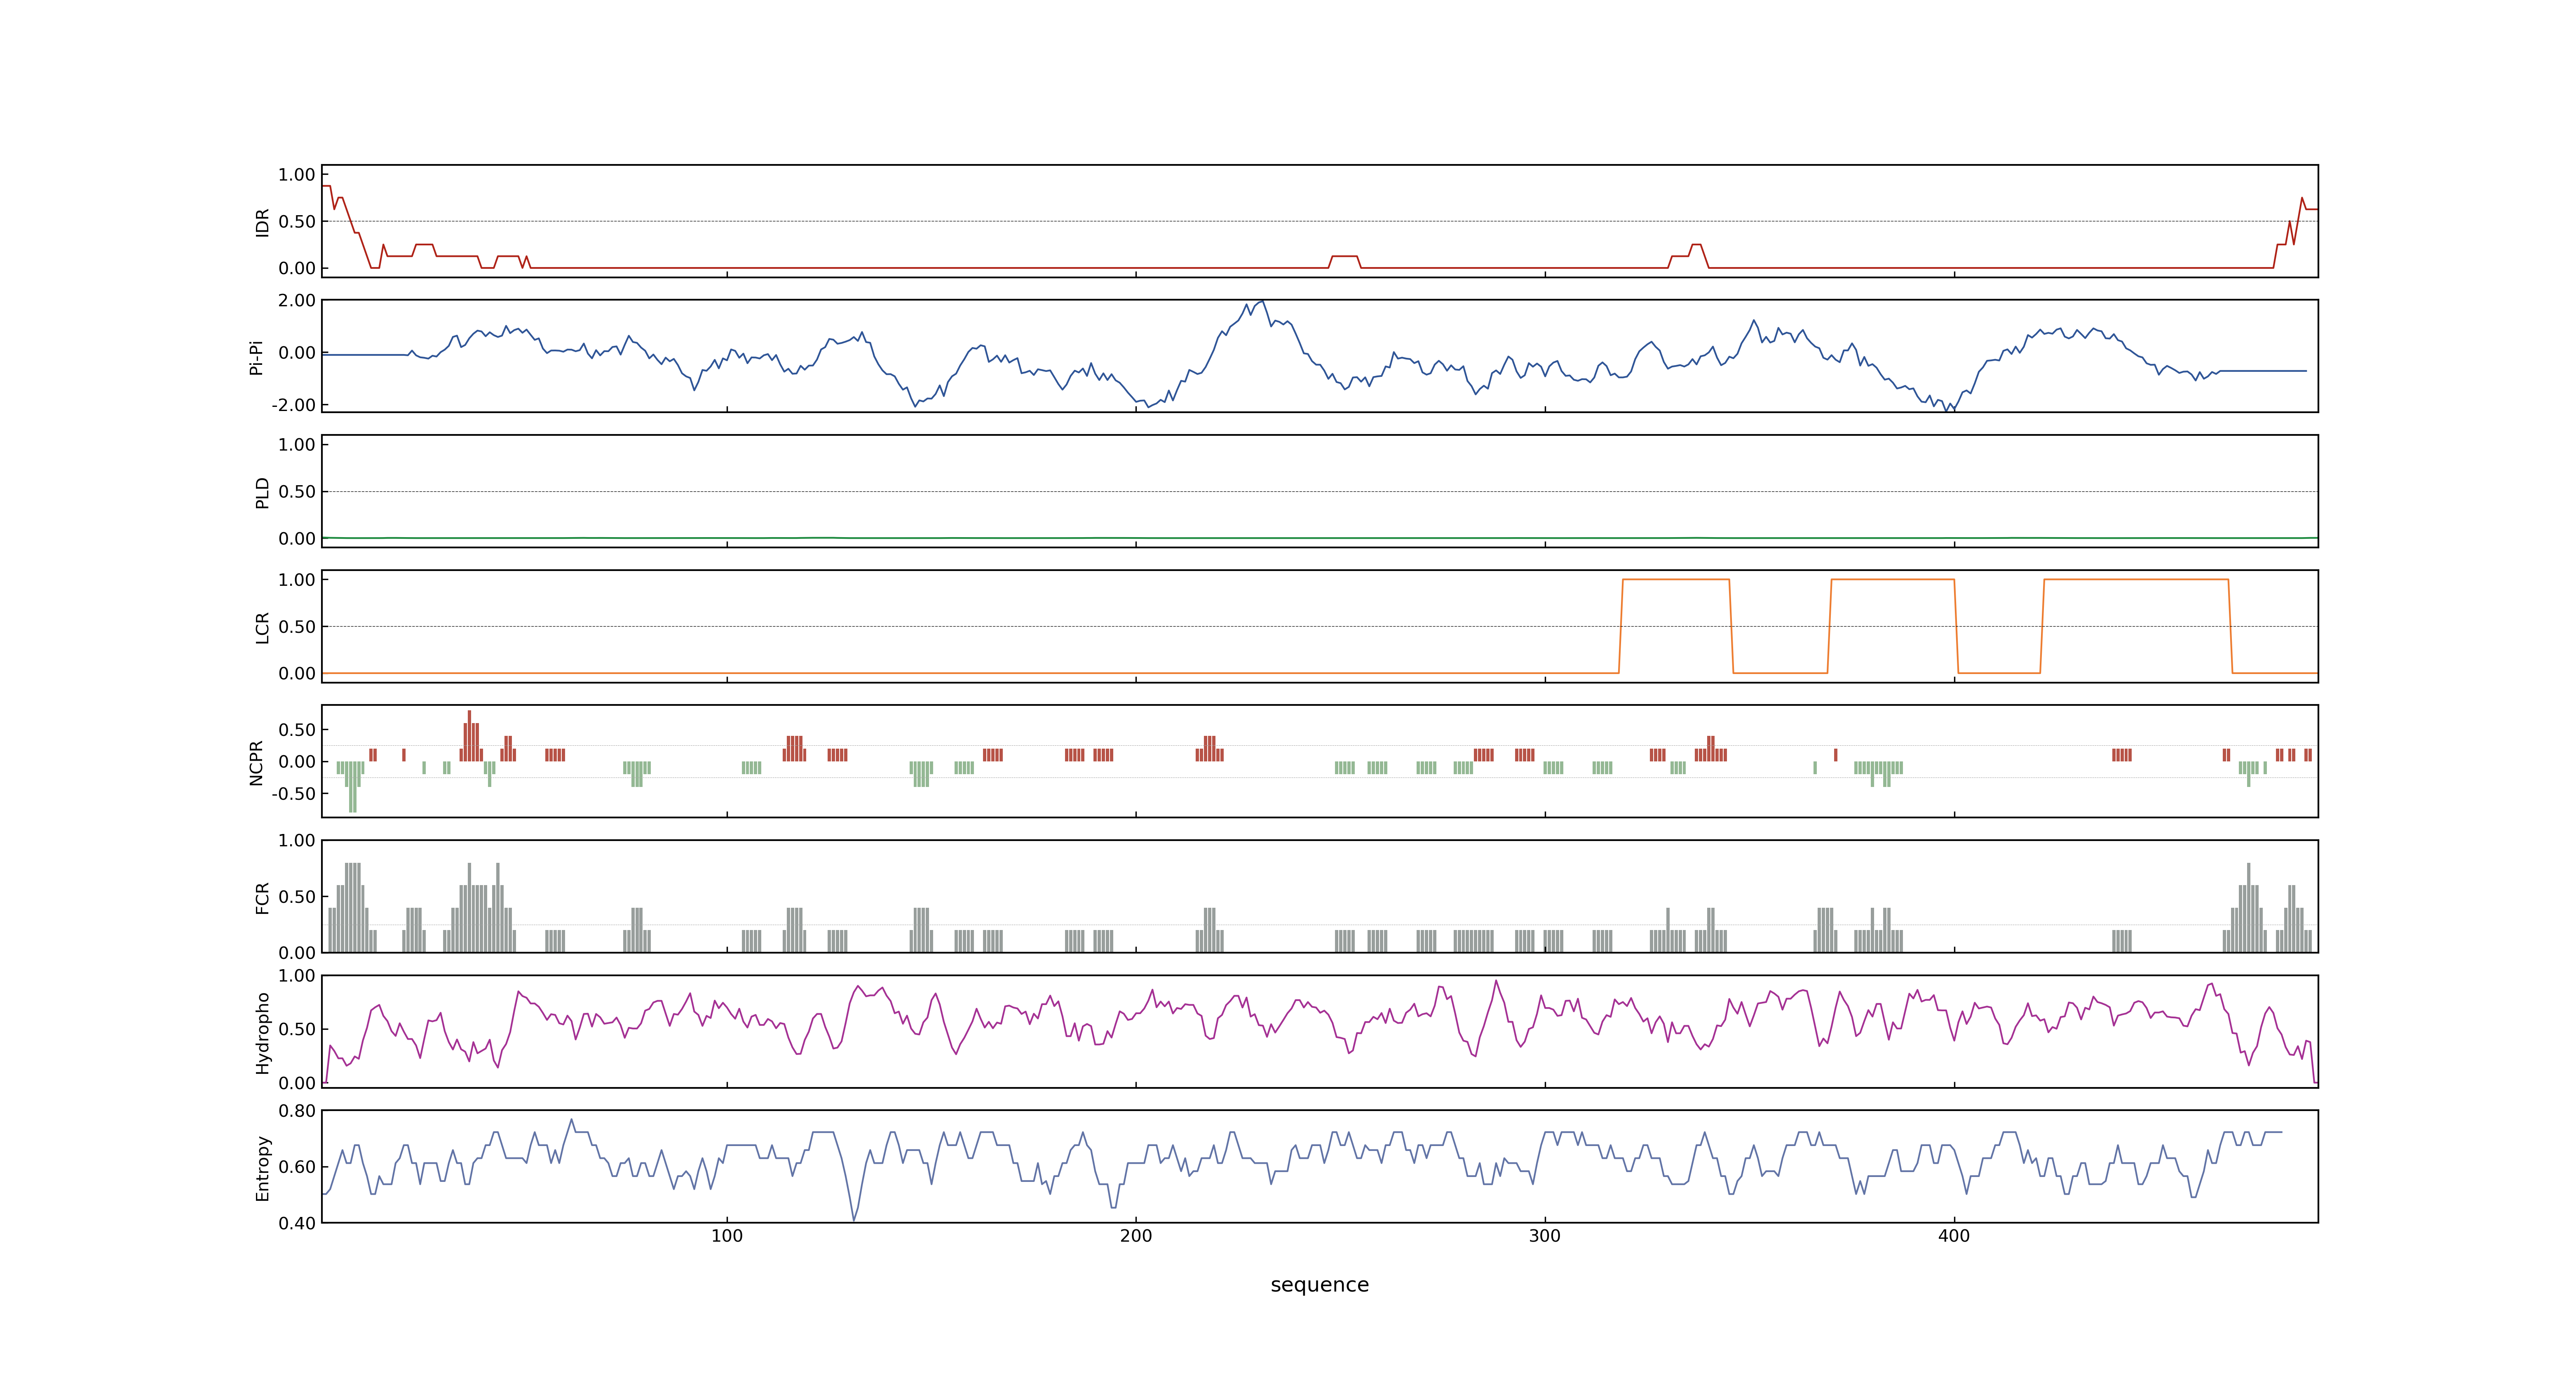
Task: Click the -2.00 tick on Pi-Pi axis
Action: [x=293, y=405]
